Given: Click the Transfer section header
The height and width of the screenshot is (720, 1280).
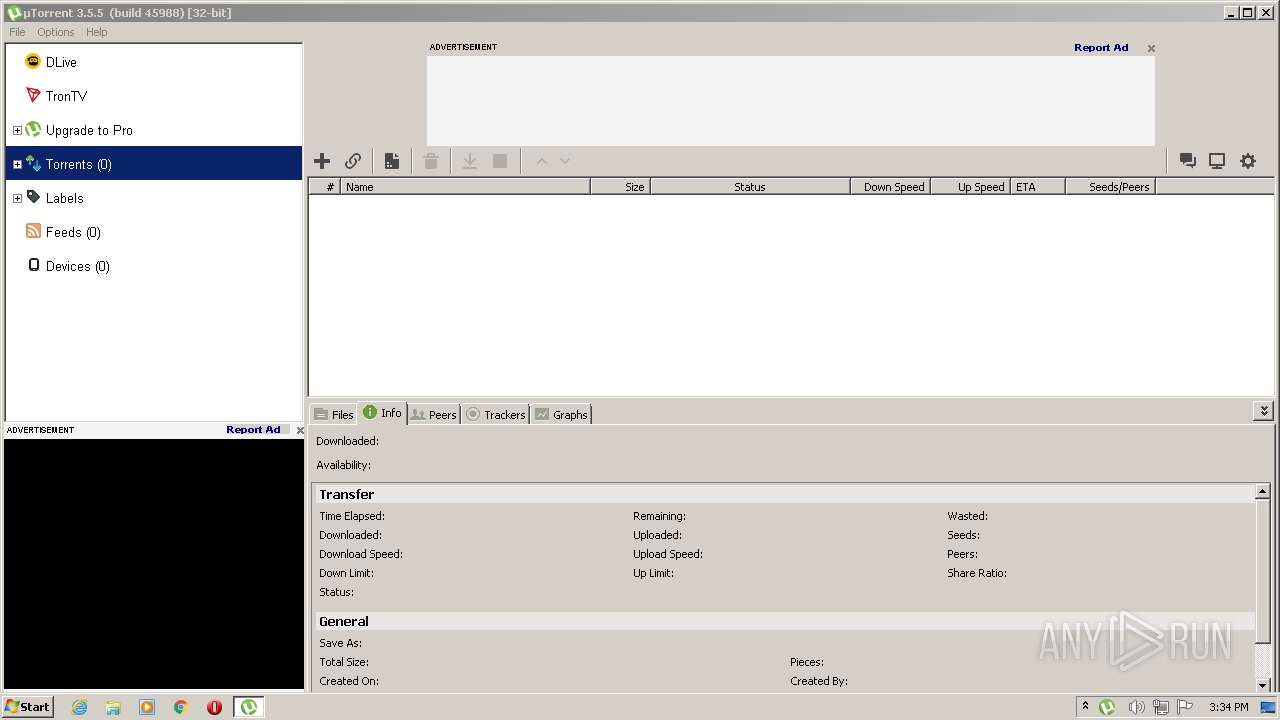Looking at the screenshot, I should click(x=784, y=494).
